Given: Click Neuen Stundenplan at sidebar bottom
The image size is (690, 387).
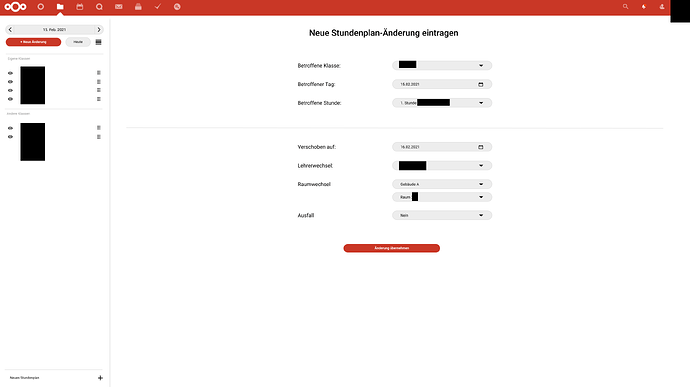Looking at the screenshot, I should [25, 378].
